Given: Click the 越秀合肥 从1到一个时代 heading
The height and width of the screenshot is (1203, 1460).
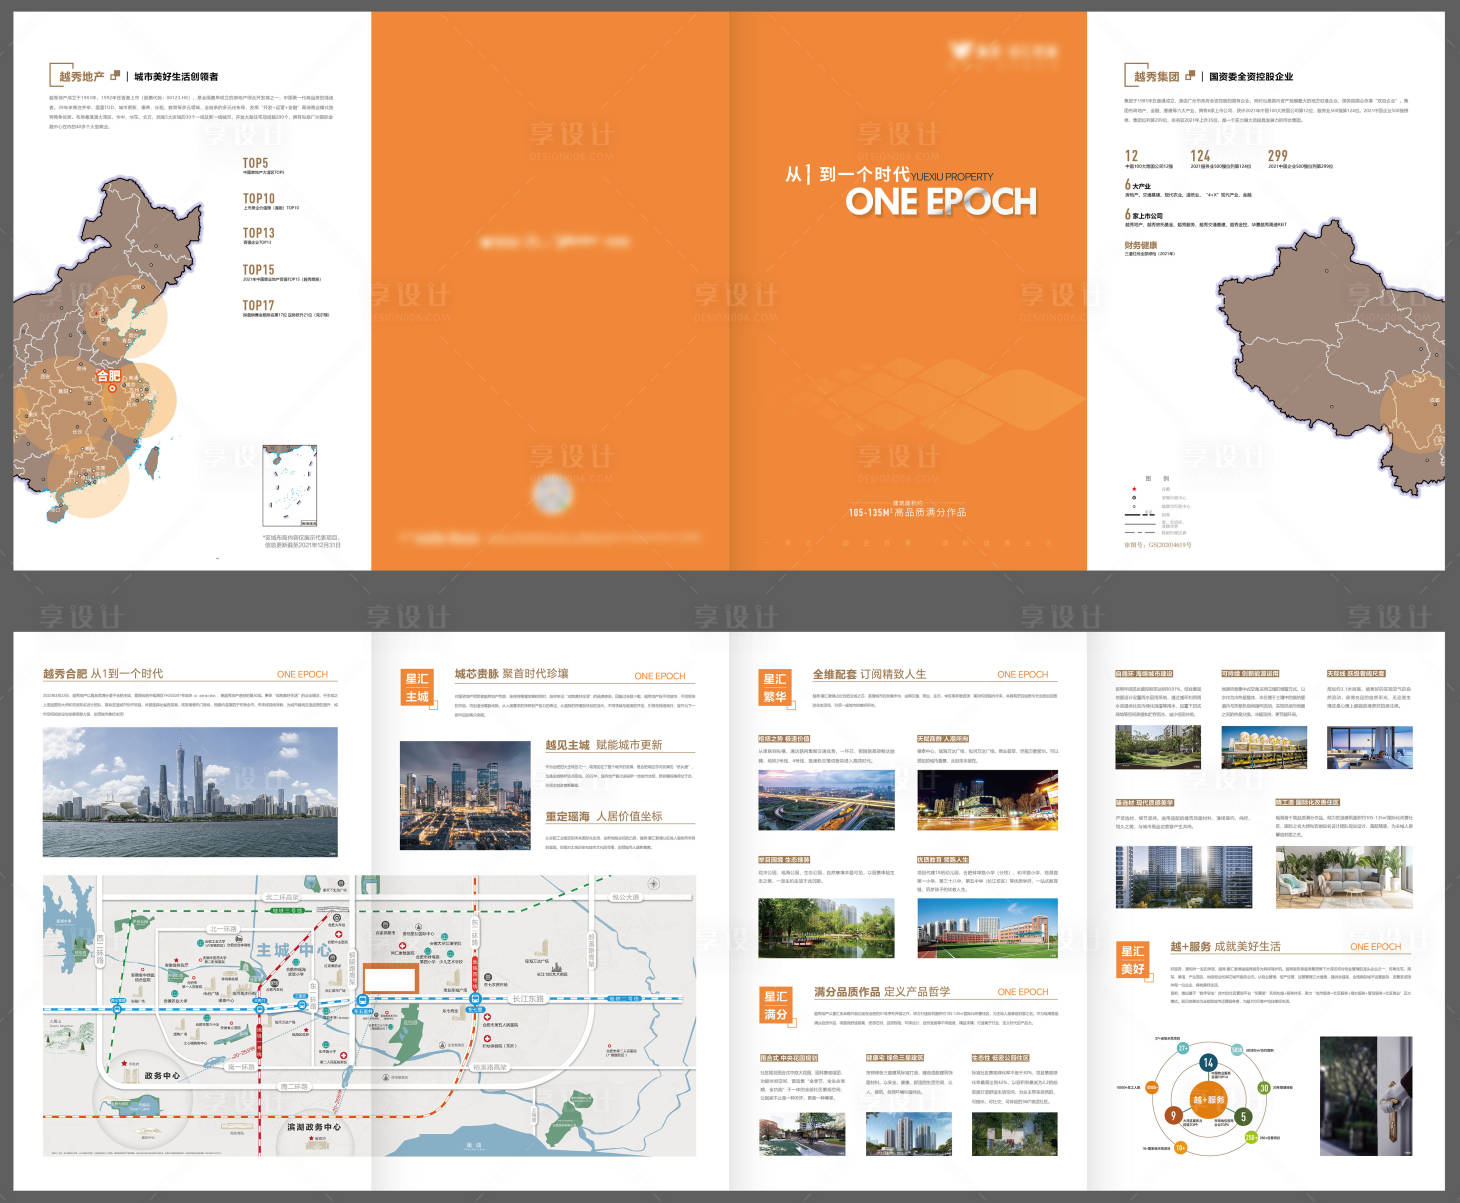Looking at the screenshot, I should click(103, 674).
